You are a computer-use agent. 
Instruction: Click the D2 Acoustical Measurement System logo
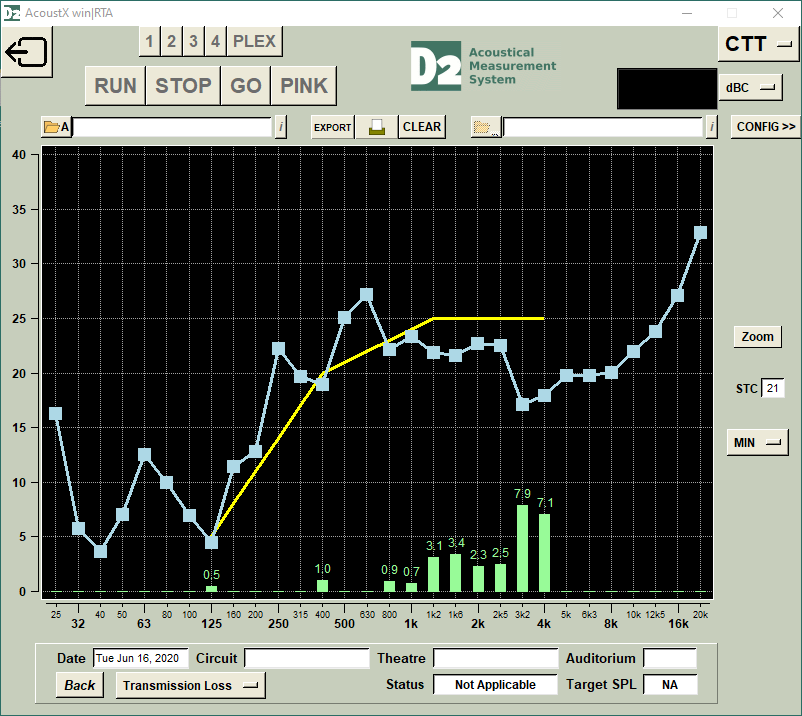483,66
